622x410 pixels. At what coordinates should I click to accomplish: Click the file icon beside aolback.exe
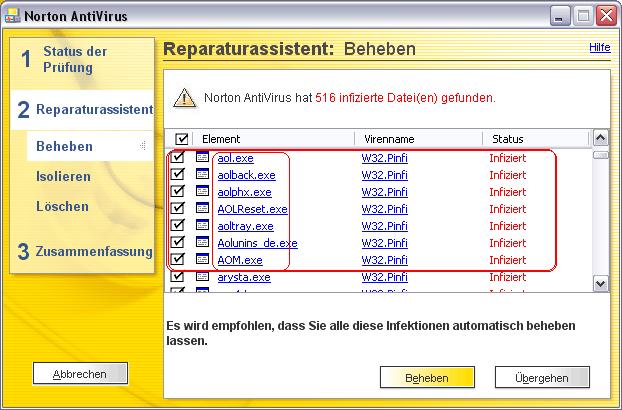point(203,175)
